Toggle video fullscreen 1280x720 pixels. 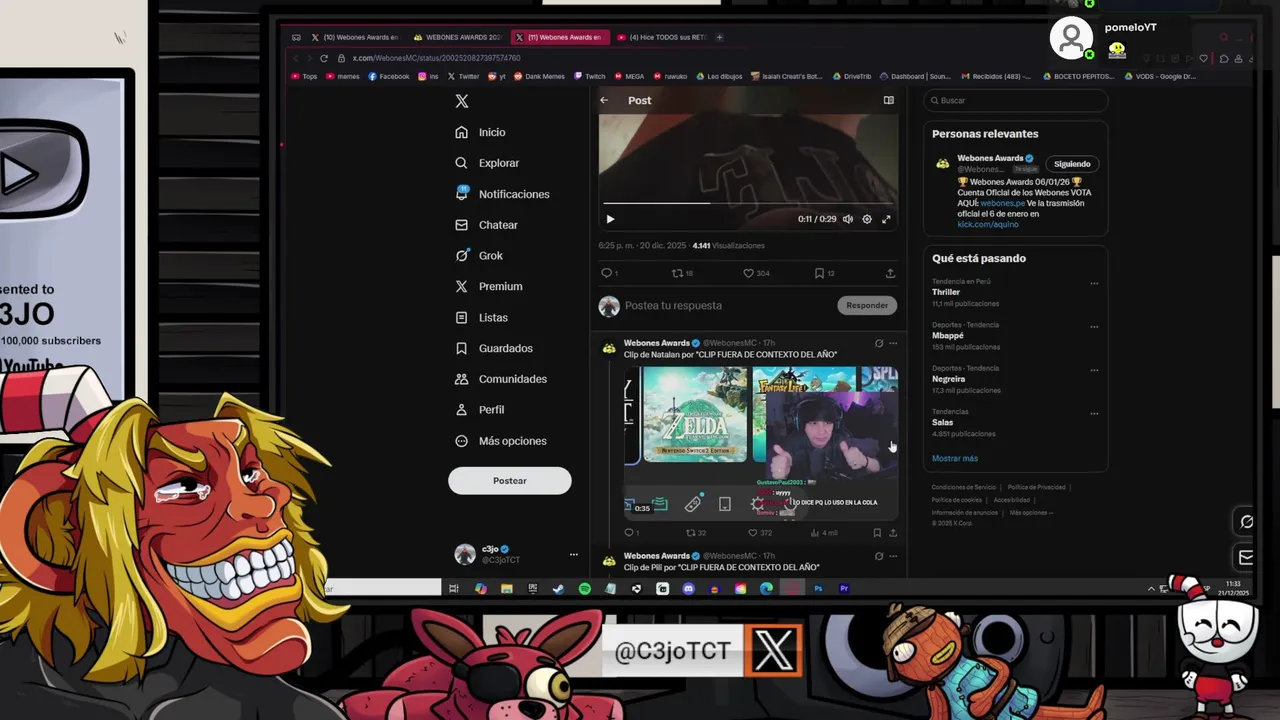pos(886,219)
